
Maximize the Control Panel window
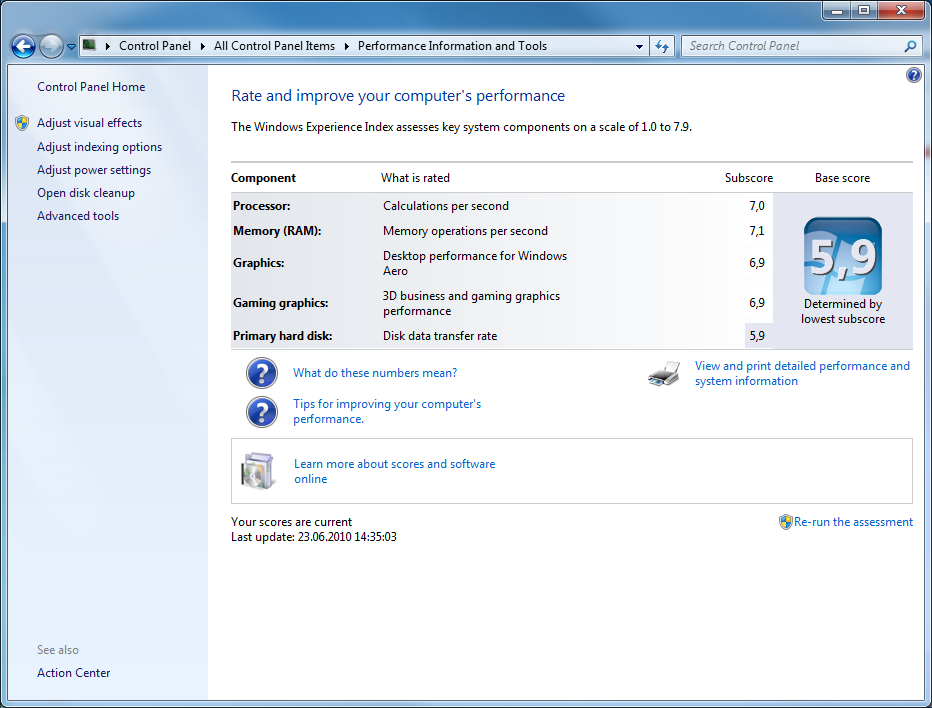coord(864,10)
